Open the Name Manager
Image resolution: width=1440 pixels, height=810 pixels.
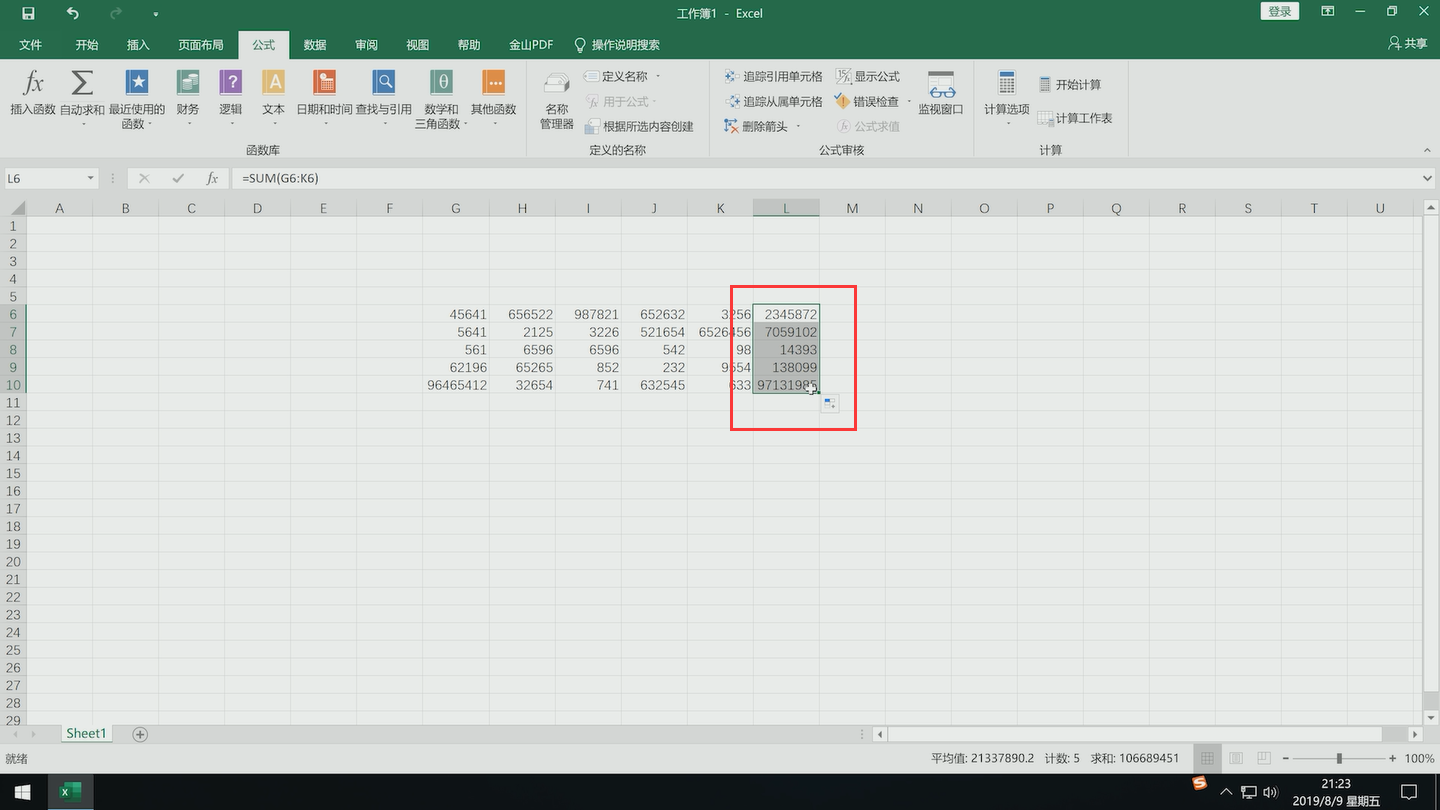(557, 100)
